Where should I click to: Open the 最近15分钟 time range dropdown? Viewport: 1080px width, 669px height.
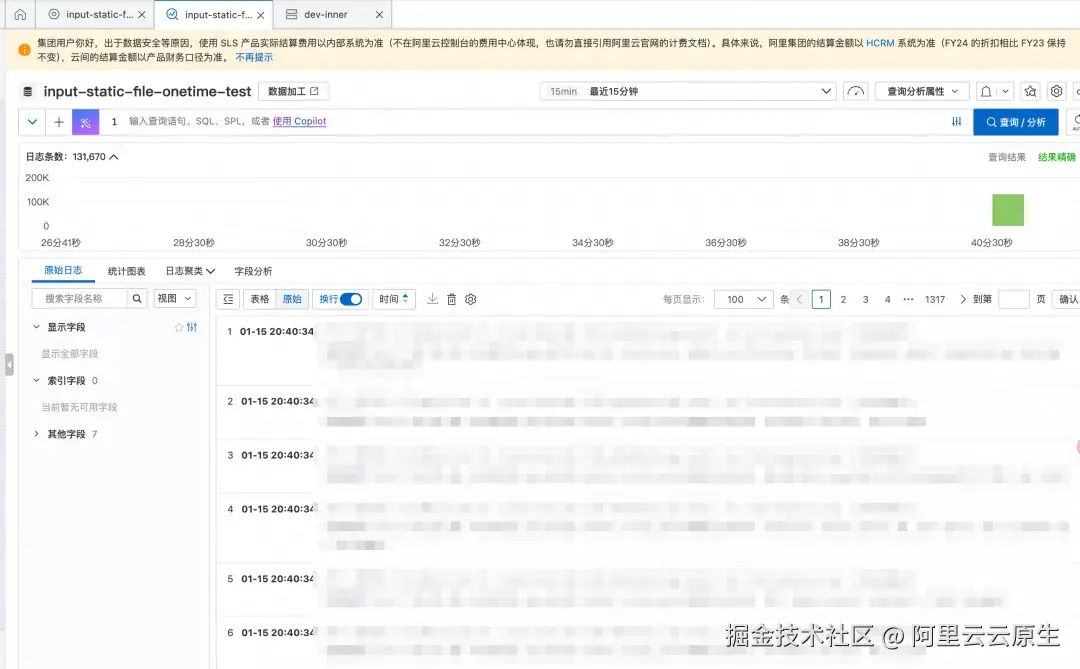(x=688, y=91)
